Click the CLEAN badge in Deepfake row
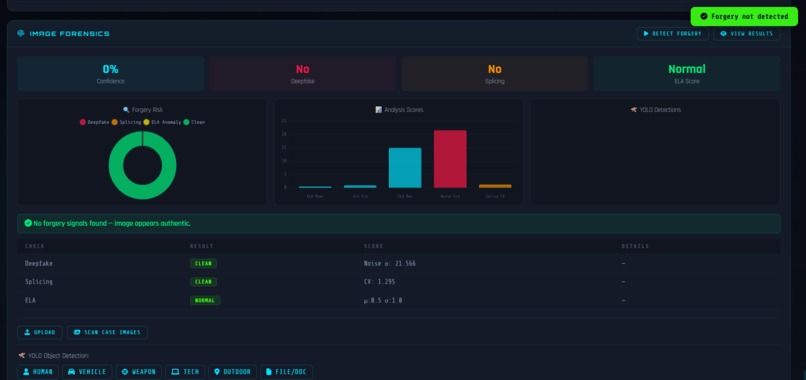The width and height of the screenshot is (806, 380). pos(203,263)
